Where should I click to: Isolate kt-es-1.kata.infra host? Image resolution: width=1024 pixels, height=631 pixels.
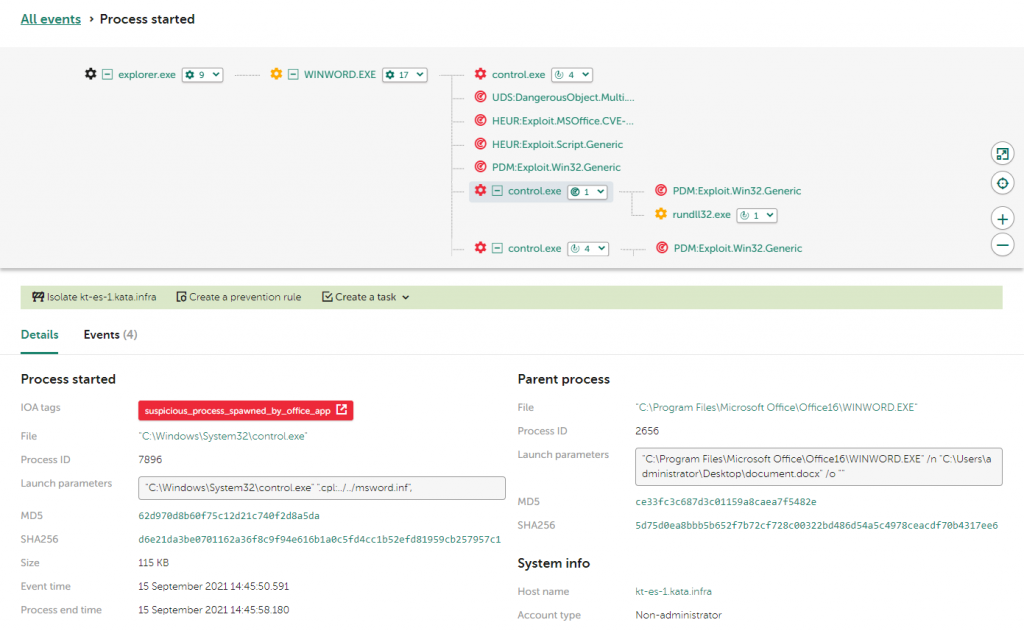[95, 297]
